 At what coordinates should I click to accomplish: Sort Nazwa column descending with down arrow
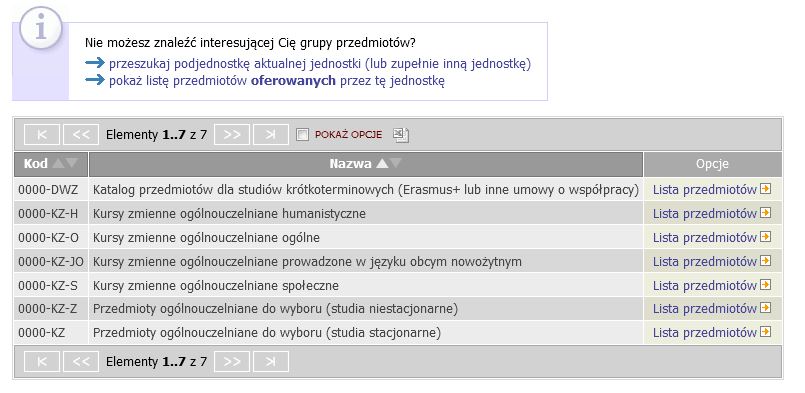tap(395, 163)
